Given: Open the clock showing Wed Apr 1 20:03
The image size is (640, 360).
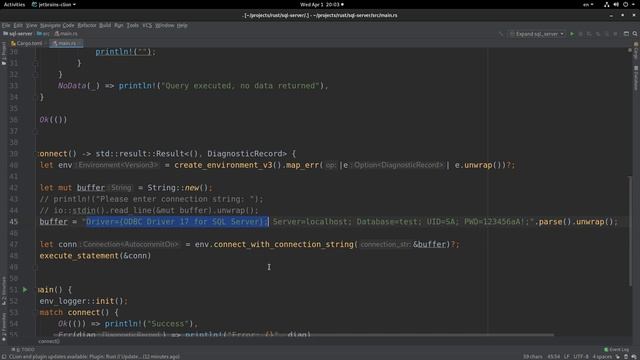Looking at the screenshot, I should (321, 4).
